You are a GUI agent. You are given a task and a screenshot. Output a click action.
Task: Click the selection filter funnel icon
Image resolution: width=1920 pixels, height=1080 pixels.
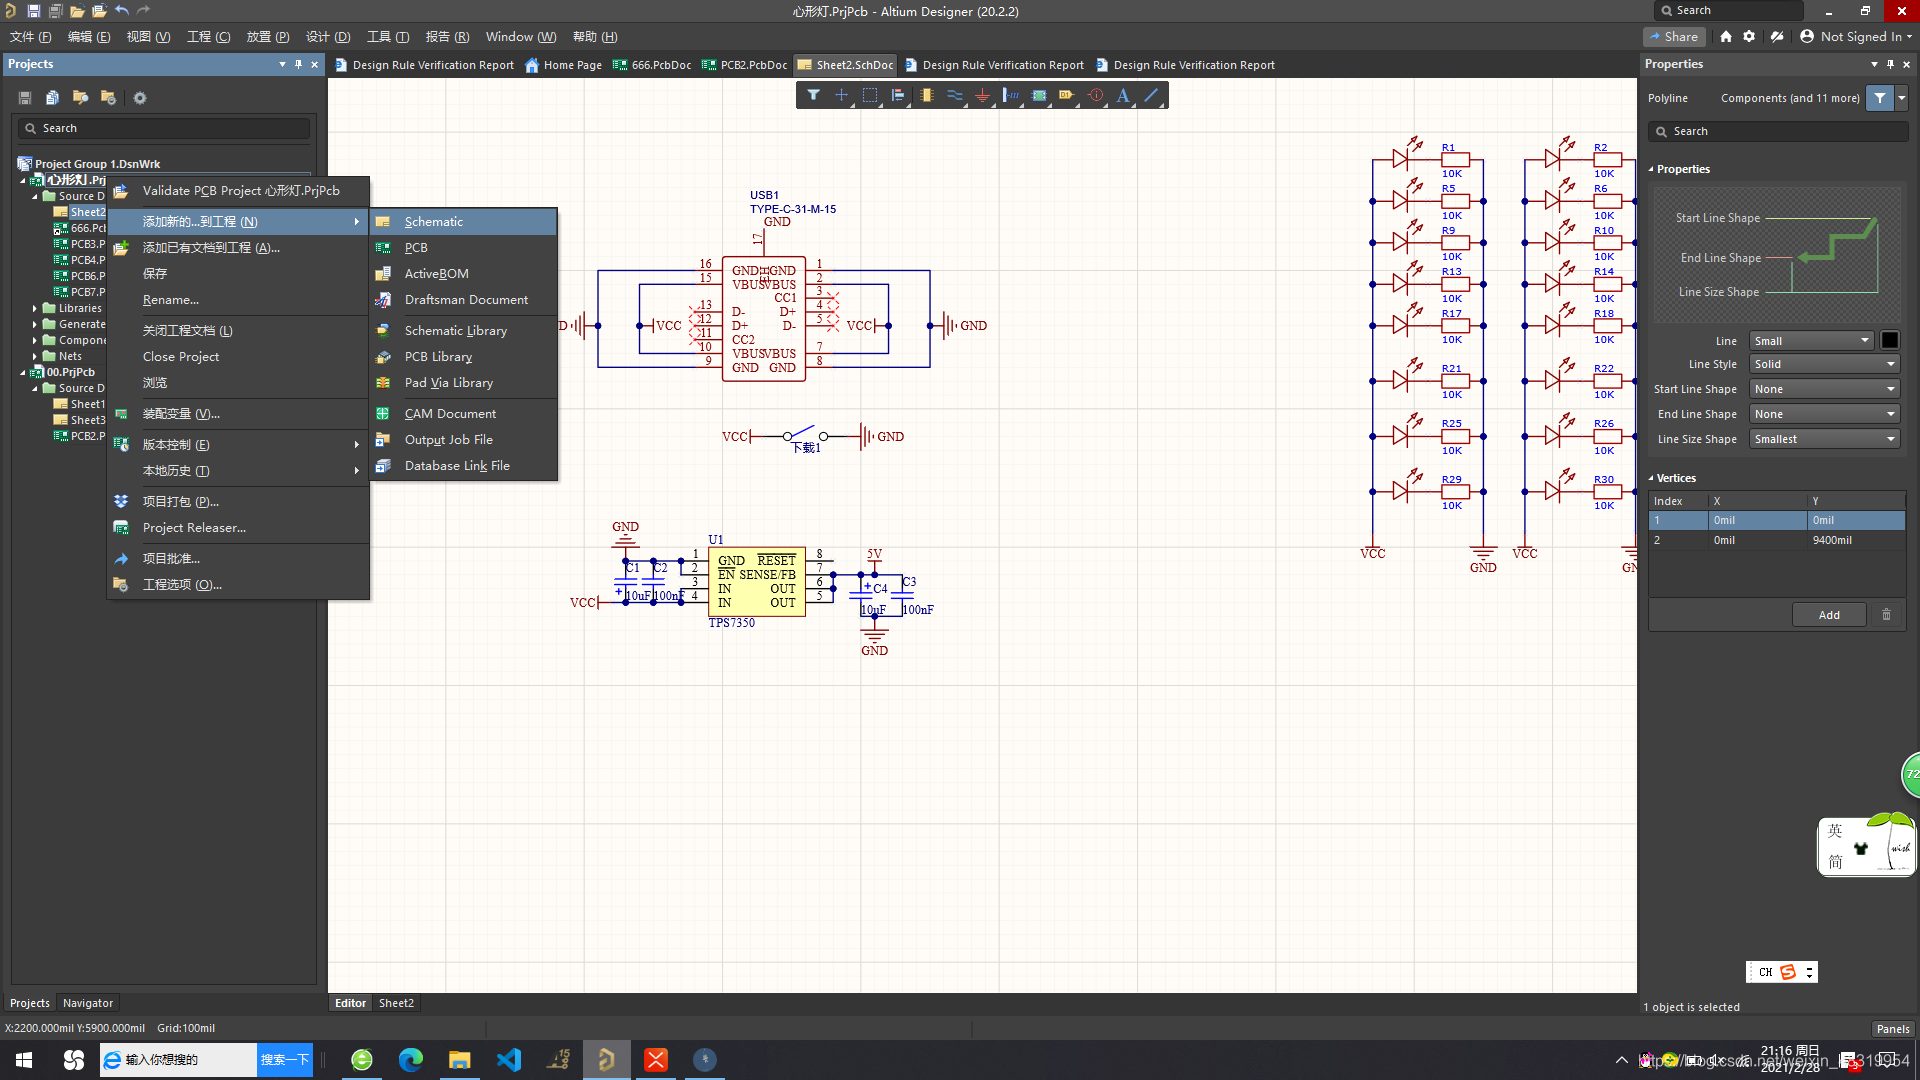coord(814,95)
